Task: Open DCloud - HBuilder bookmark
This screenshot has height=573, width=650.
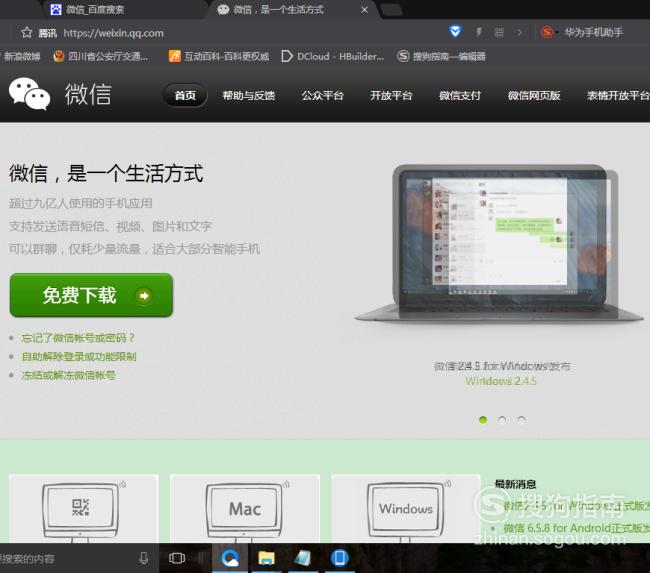Action: [332, 56]
